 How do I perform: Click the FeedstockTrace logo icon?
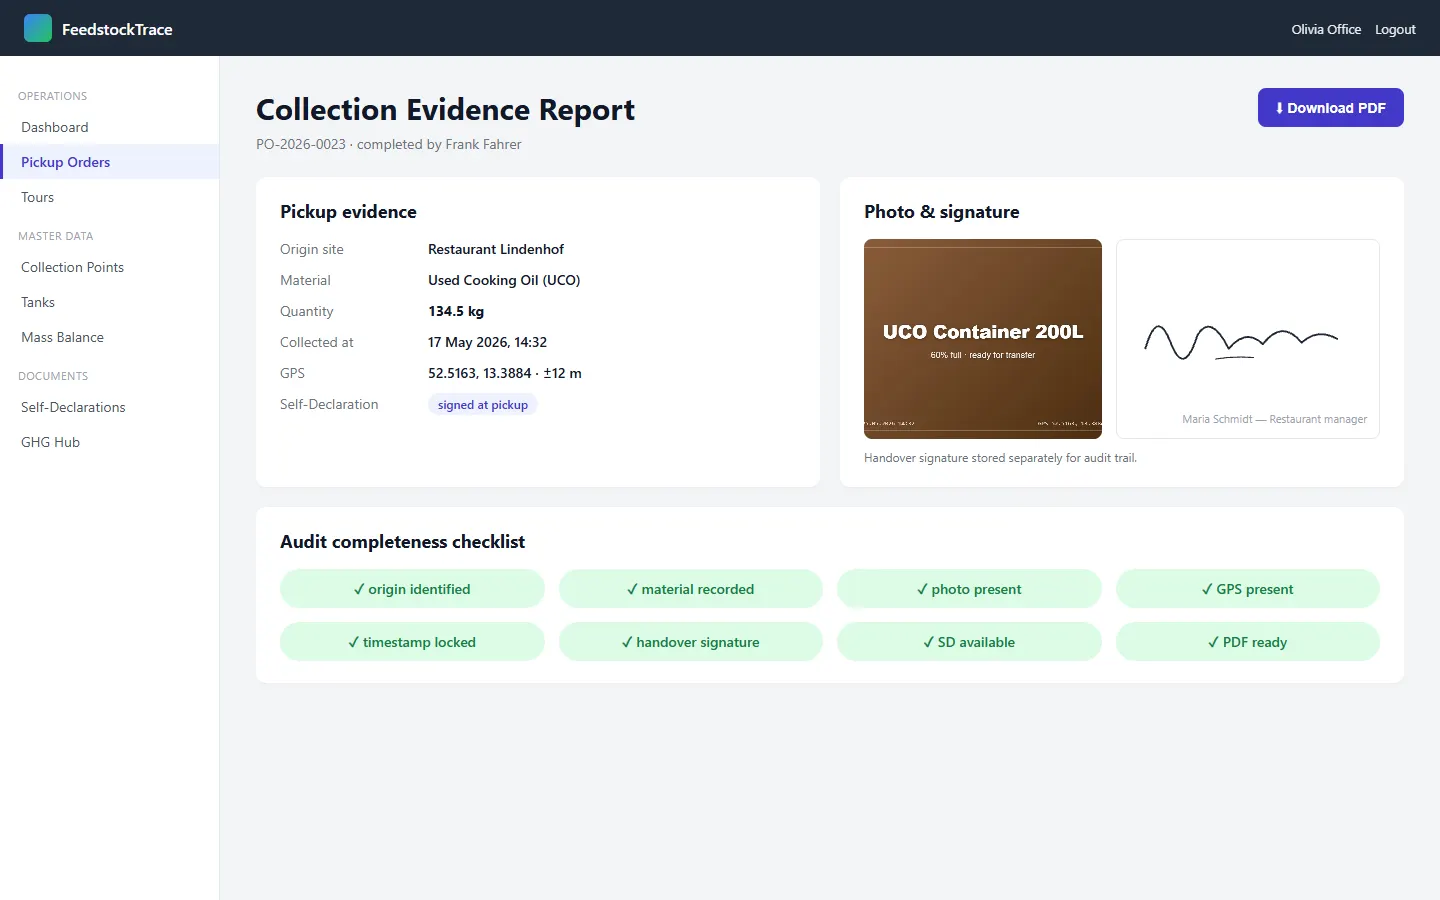(x=38, y=28)
